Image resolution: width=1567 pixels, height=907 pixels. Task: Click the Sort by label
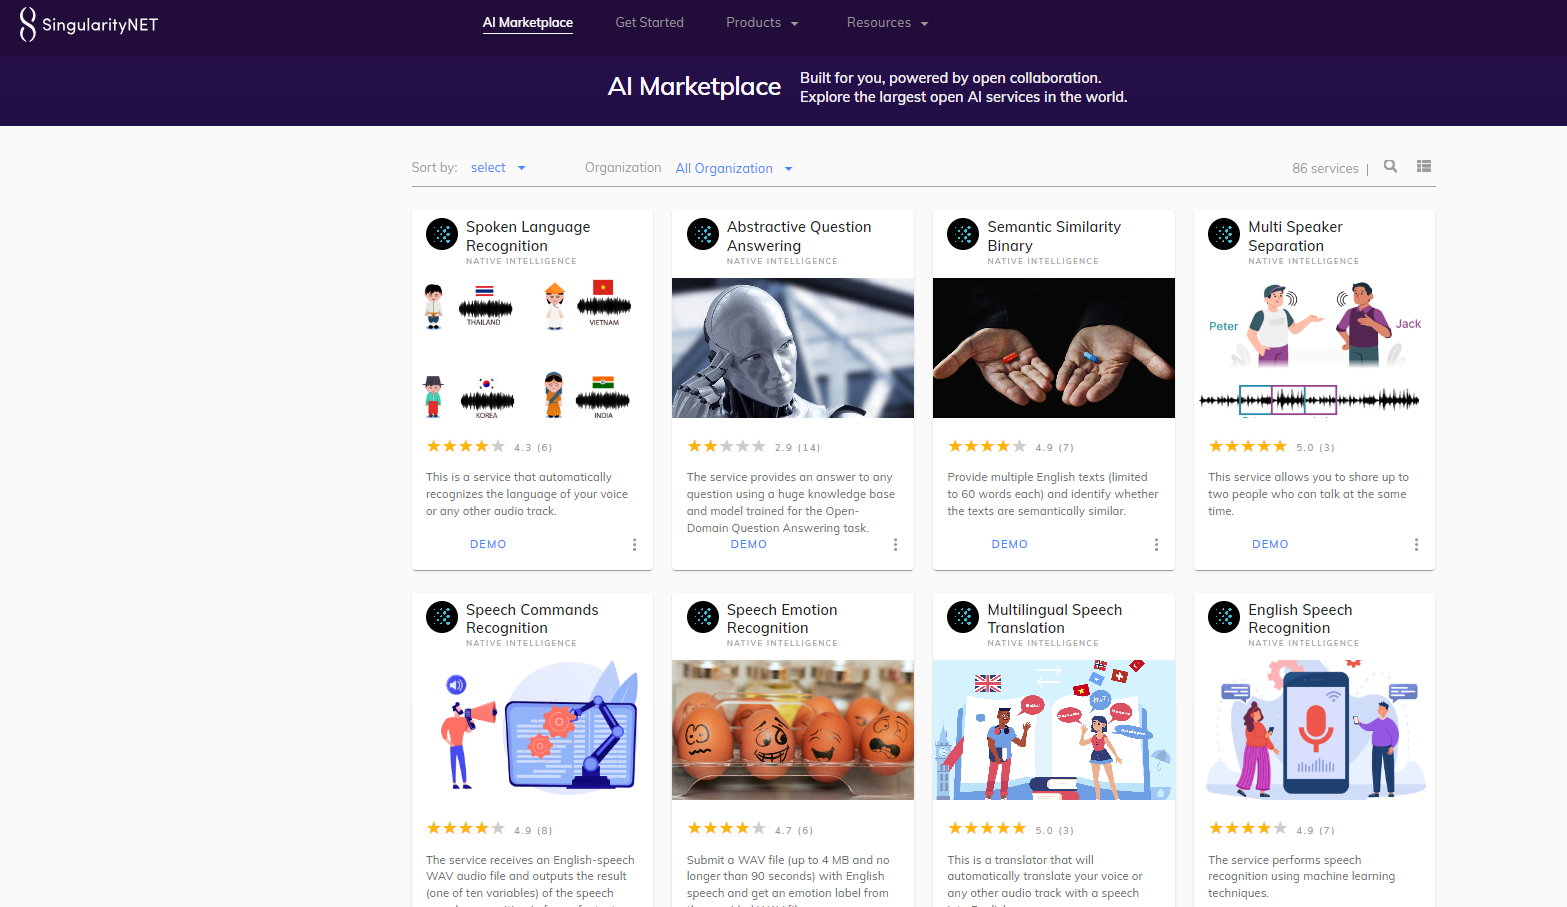tap(434, 168)
